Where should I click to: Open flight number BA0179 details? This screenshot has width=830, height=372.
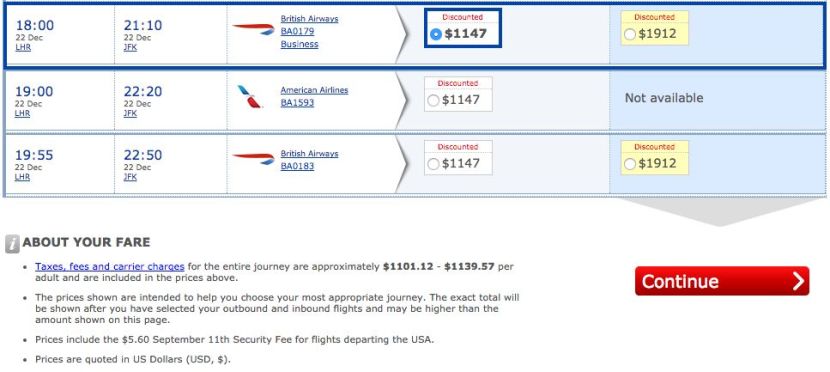tap(297, 31)
